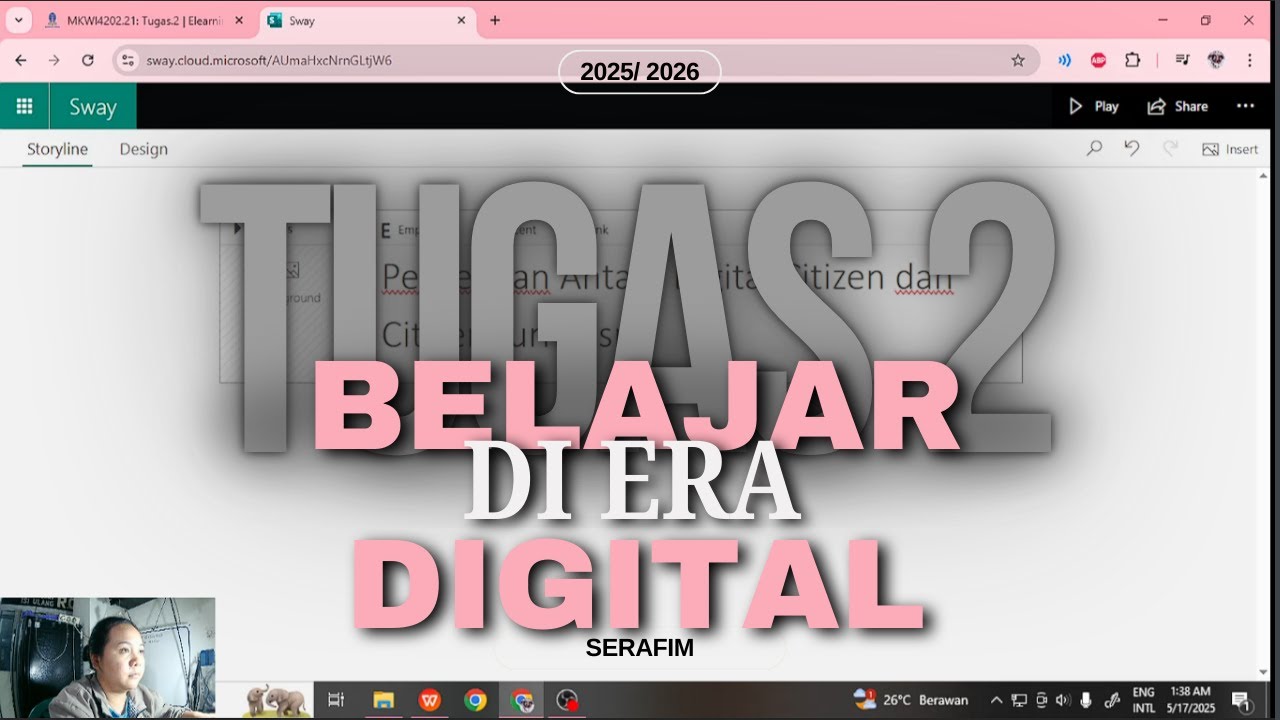1280x720 pixels.
Task: Open the weather widget showing 26°C Berawan
Action: pyautogui.click(x=910, y=700)
